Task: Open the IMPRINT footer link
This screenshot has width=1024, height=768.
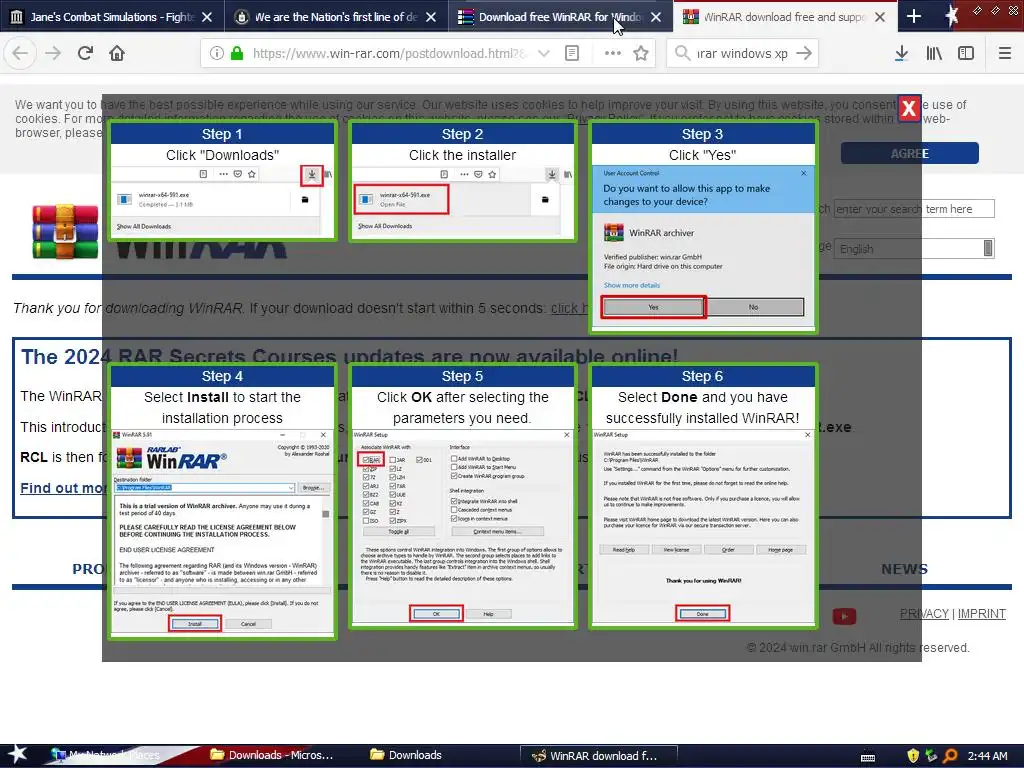Action: pos(982,614)
